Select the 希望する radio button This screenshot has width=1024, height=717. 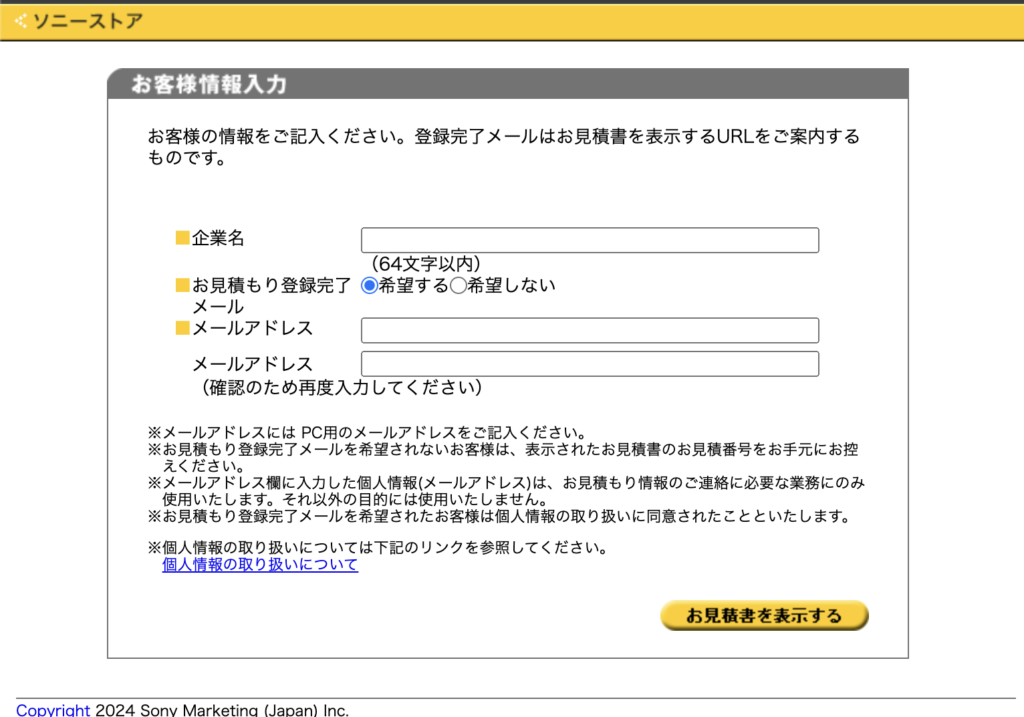(369, 286)
